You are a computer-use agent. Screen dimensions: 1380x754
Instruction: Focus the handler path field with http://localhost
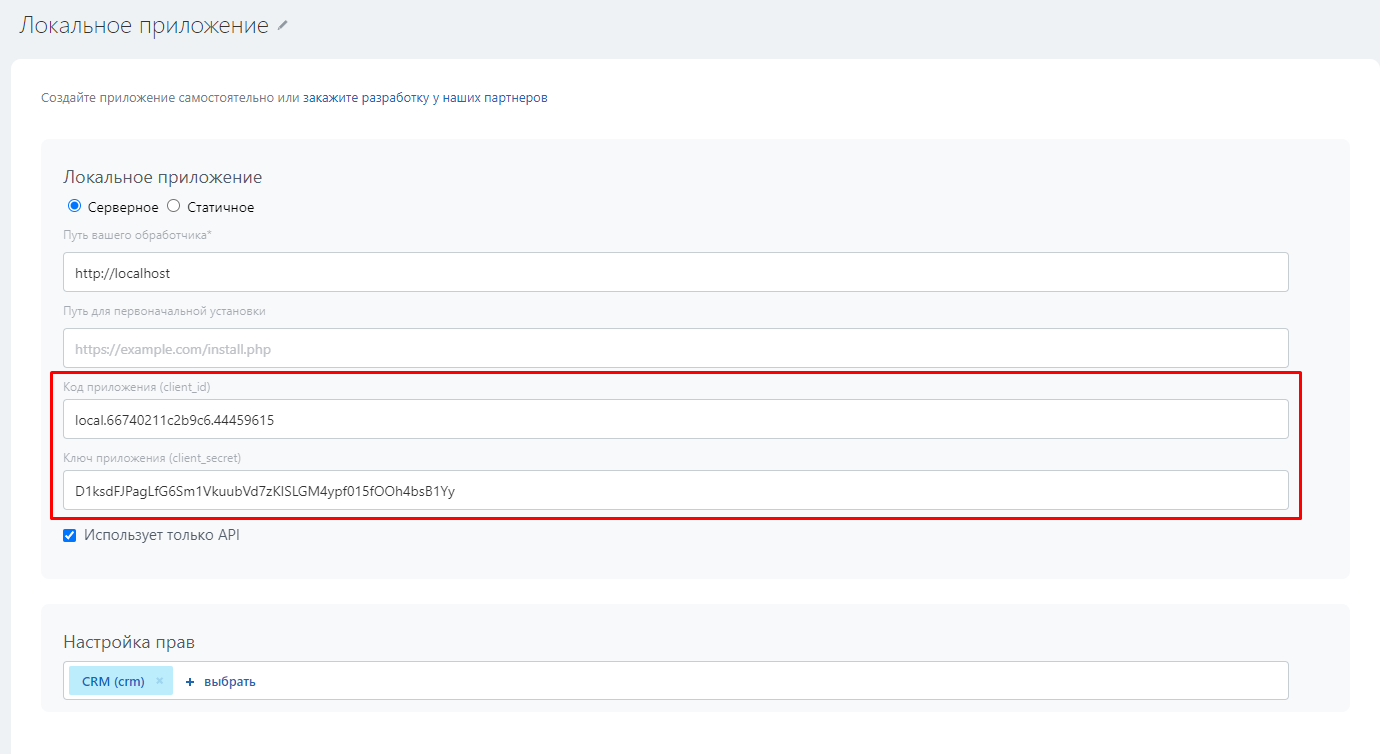click(x=675, y=272)
